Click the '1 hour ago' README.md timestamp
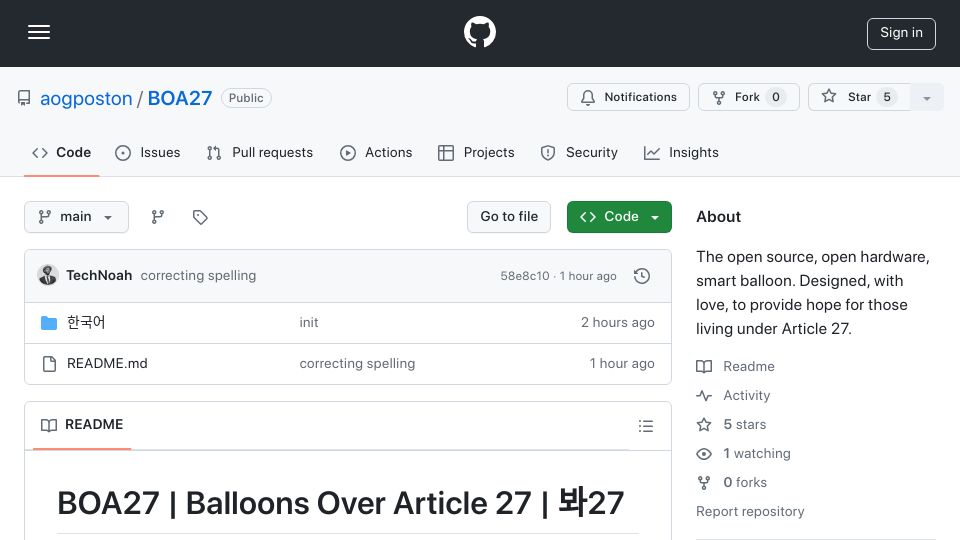The image size is (960, 540). 622,364
